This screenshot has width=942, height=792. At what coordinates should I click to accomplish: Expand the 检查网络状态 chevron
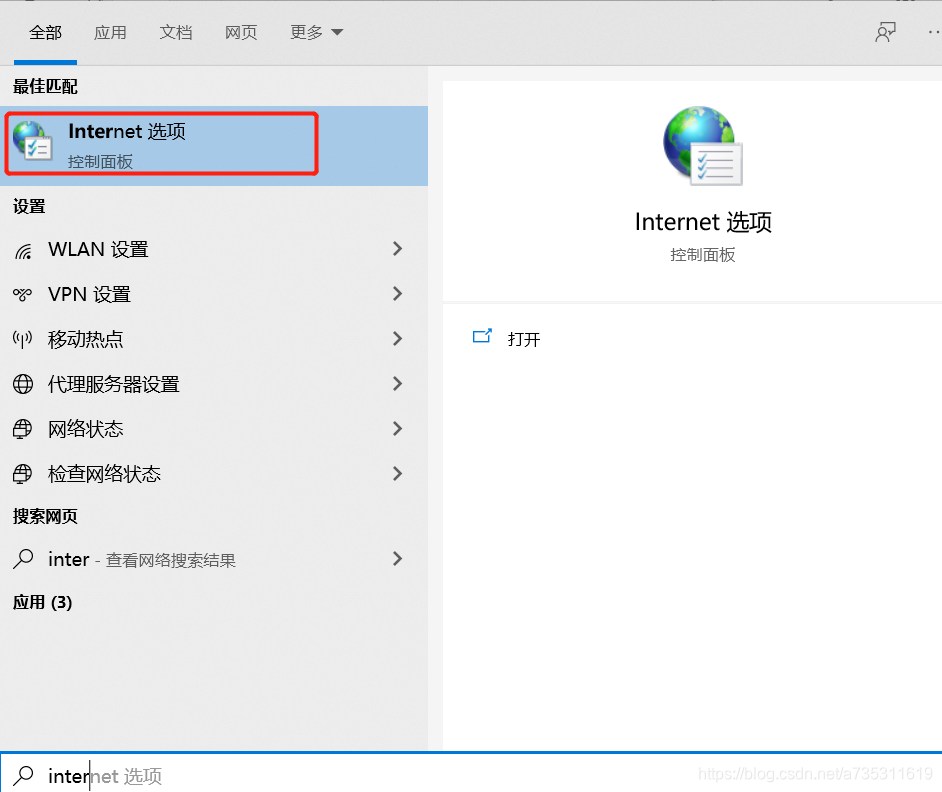(x=397, y=474)
